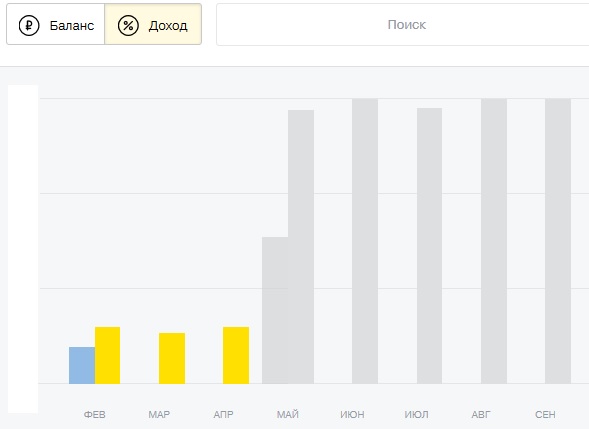Viewport: 589px width, 429px height.
Task: Select the yellow bar for ФЕВ
Action: click(107, 355)
